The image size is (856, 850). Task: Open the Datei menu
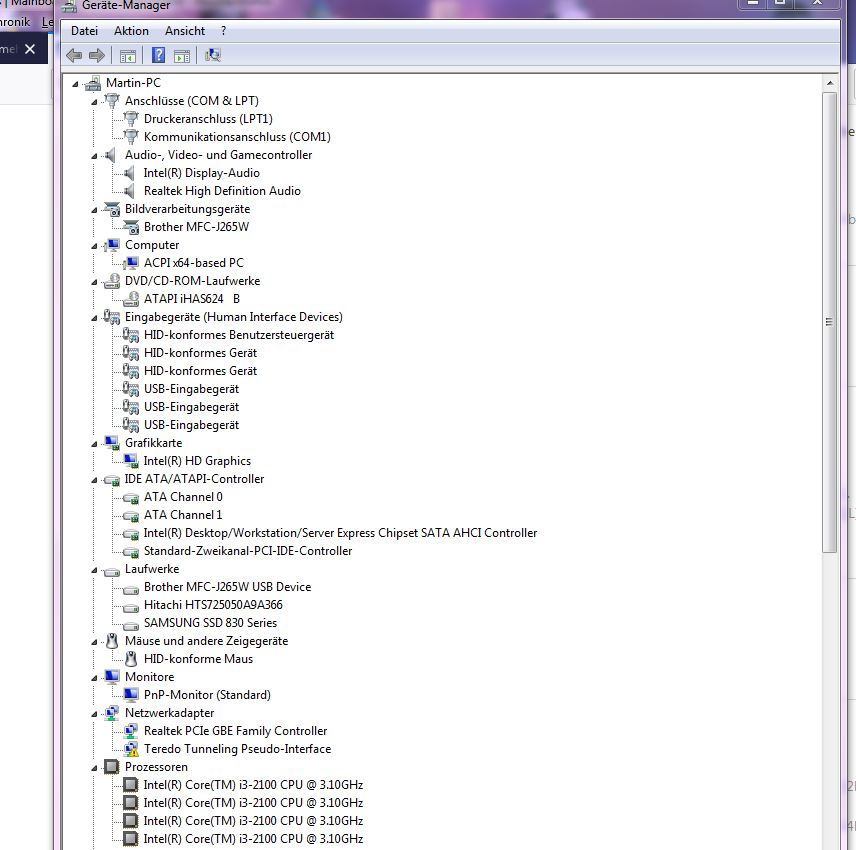coord(85,31)
